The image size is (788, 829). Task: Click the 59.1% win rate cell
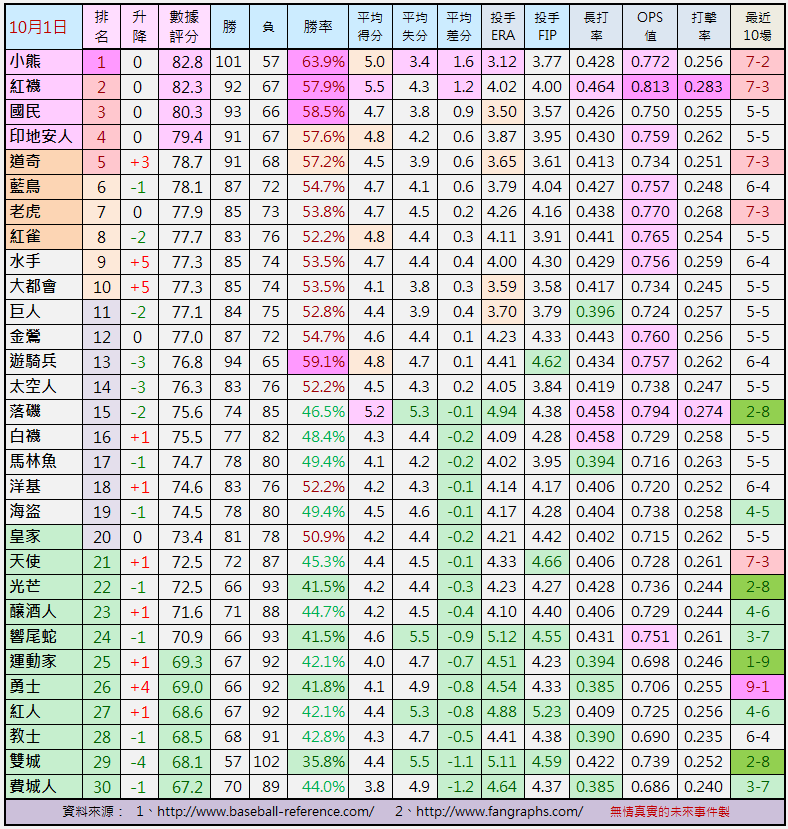tap(318, 362)
